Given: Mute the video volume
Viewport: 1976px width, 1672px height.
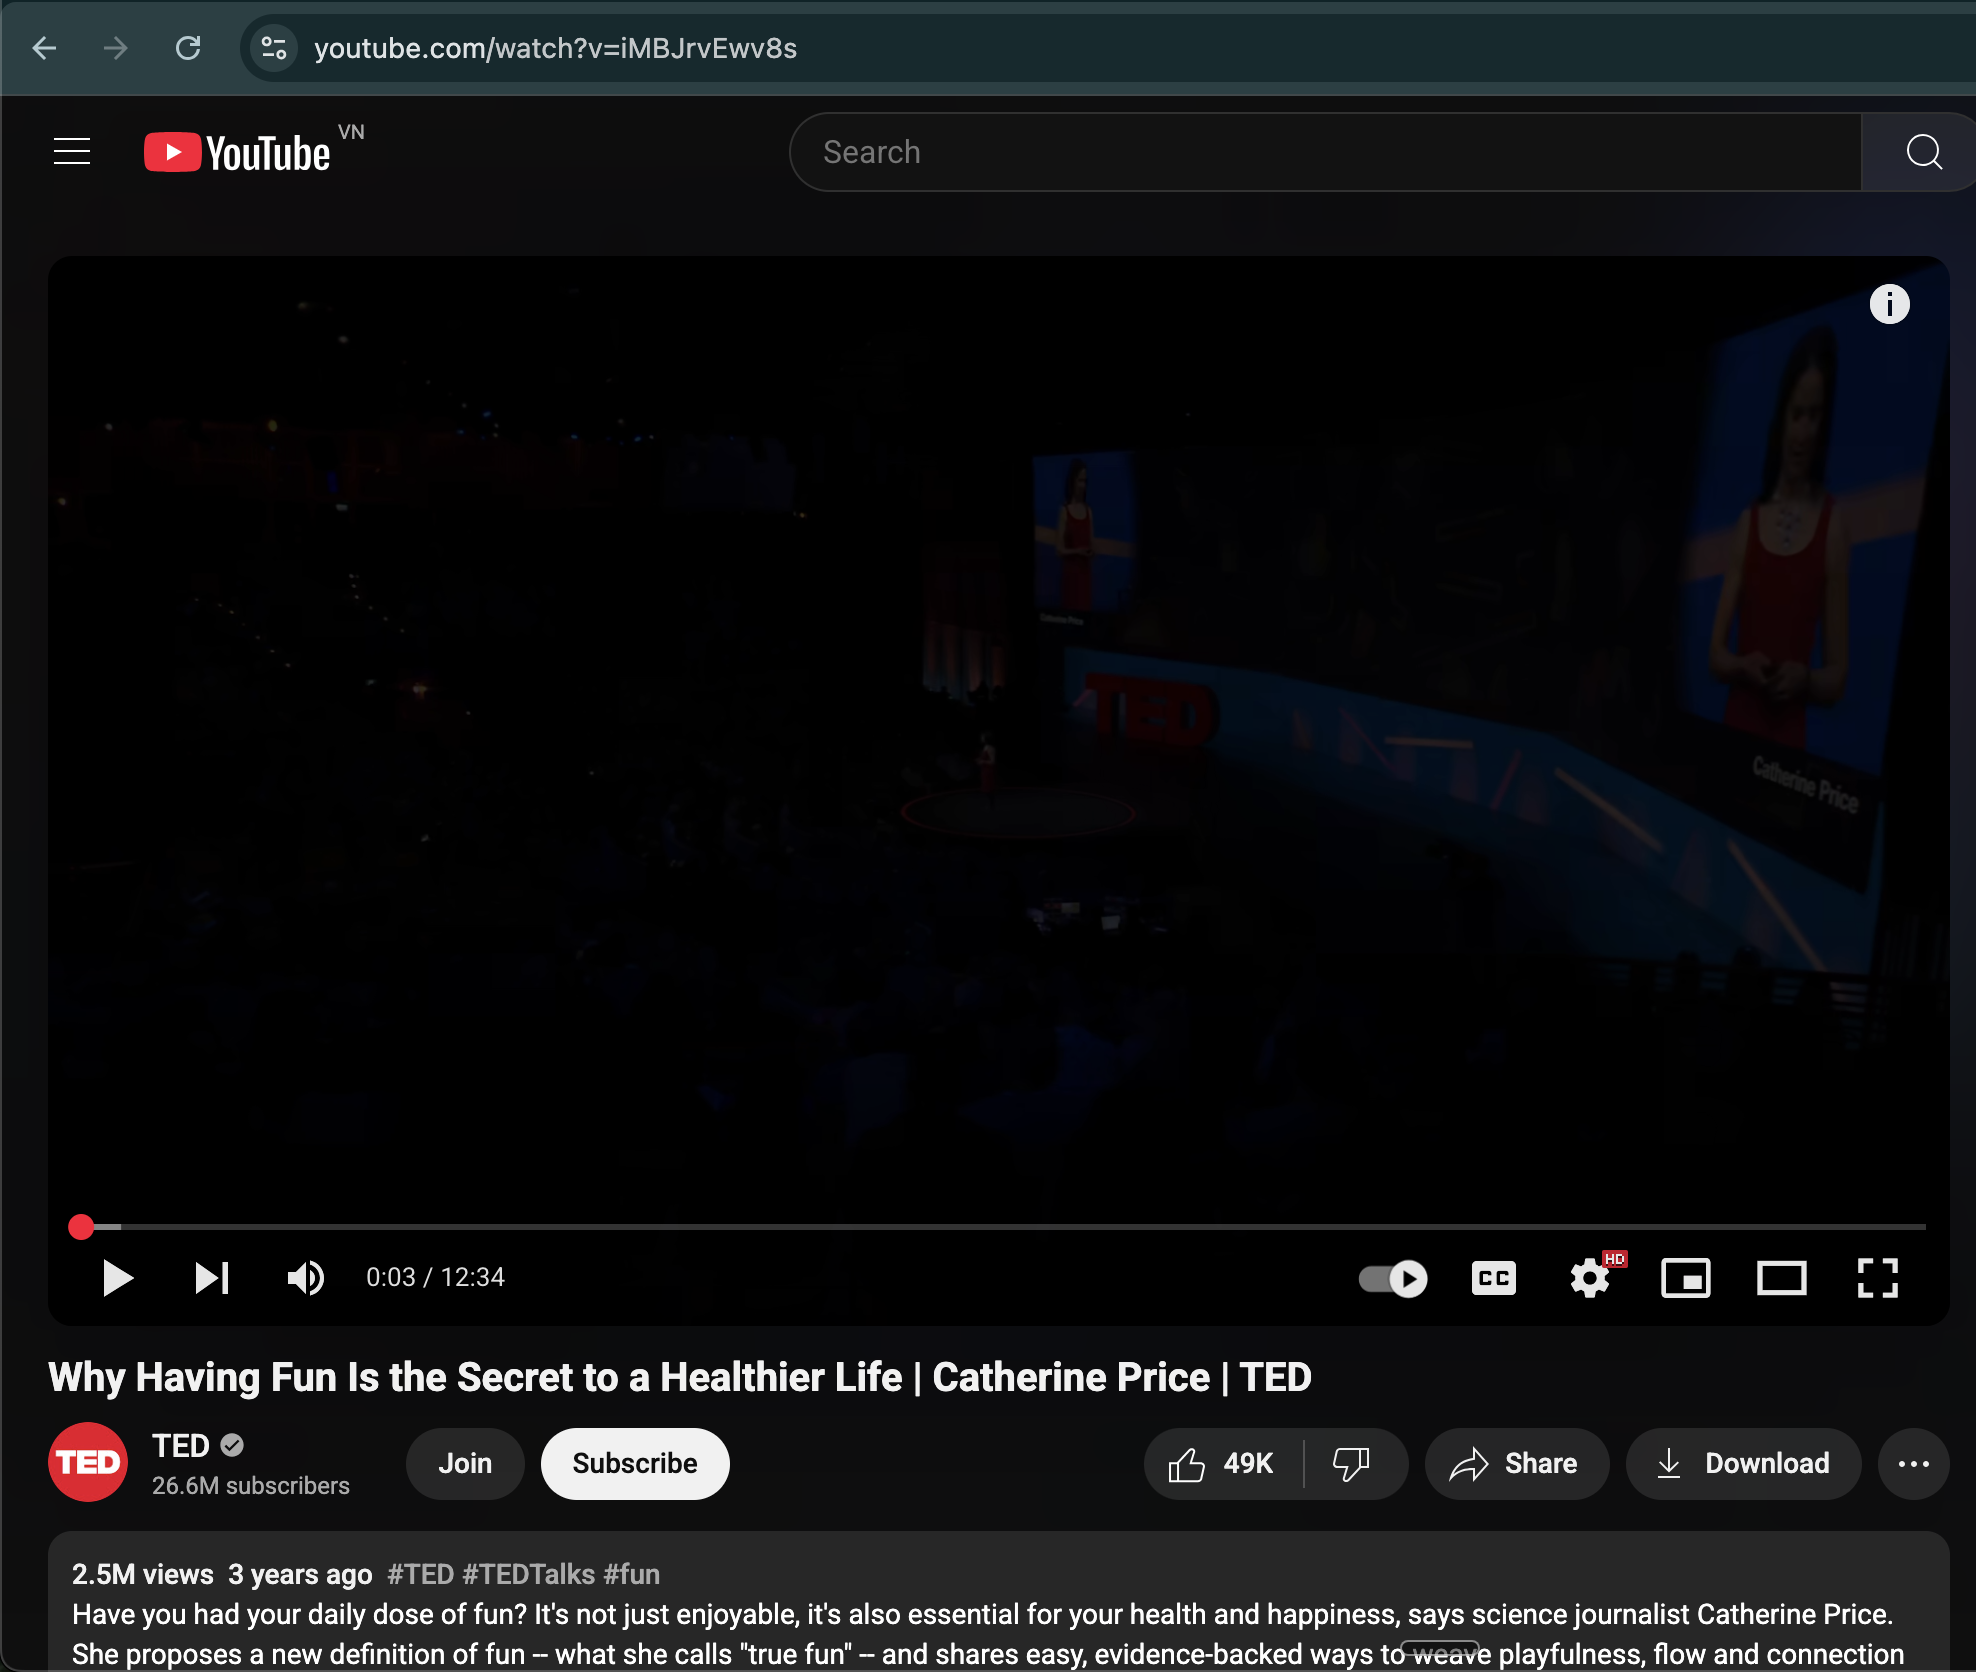Looking at the screenshot, I should point(305,1278).
